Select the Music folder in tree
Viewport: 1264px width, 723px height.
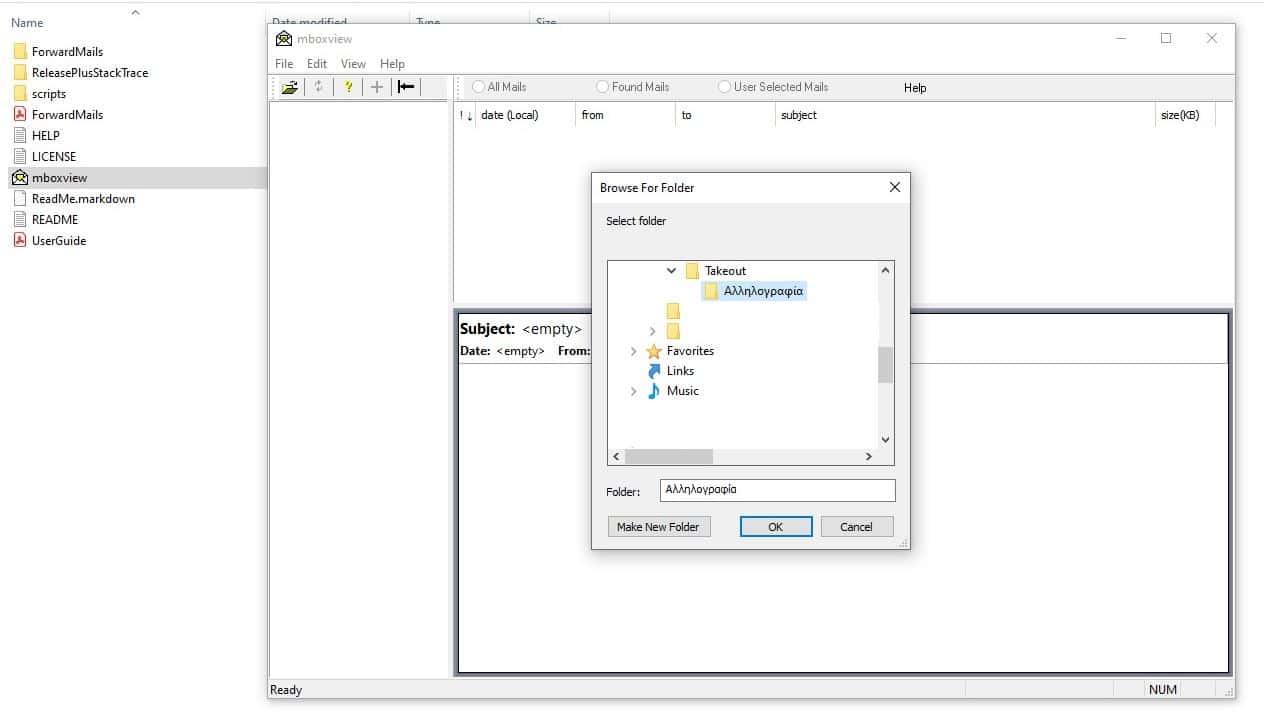pyautogui.click(x=682, y=391)
